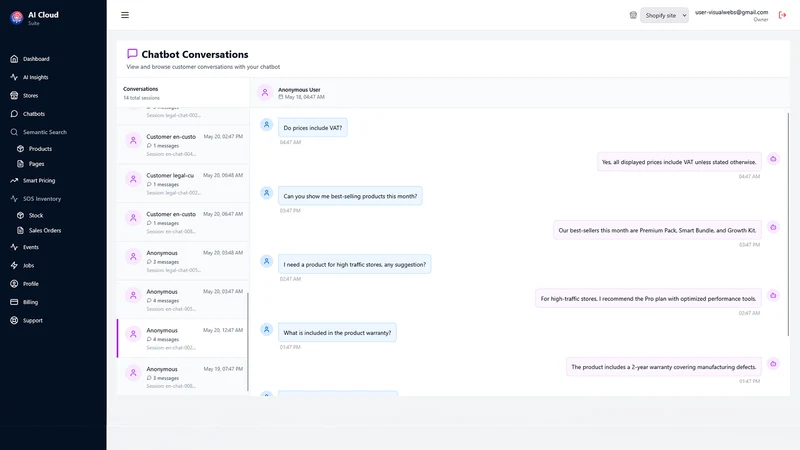Click the Billing card icon

coord(14,302)
